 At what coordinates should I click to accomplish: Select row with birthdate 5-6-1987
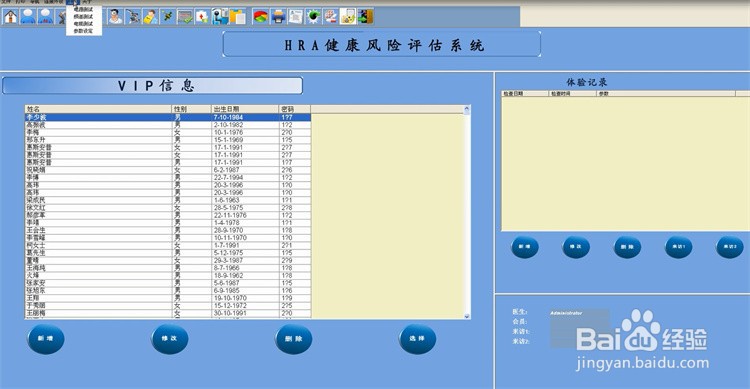tap(167, 283)
